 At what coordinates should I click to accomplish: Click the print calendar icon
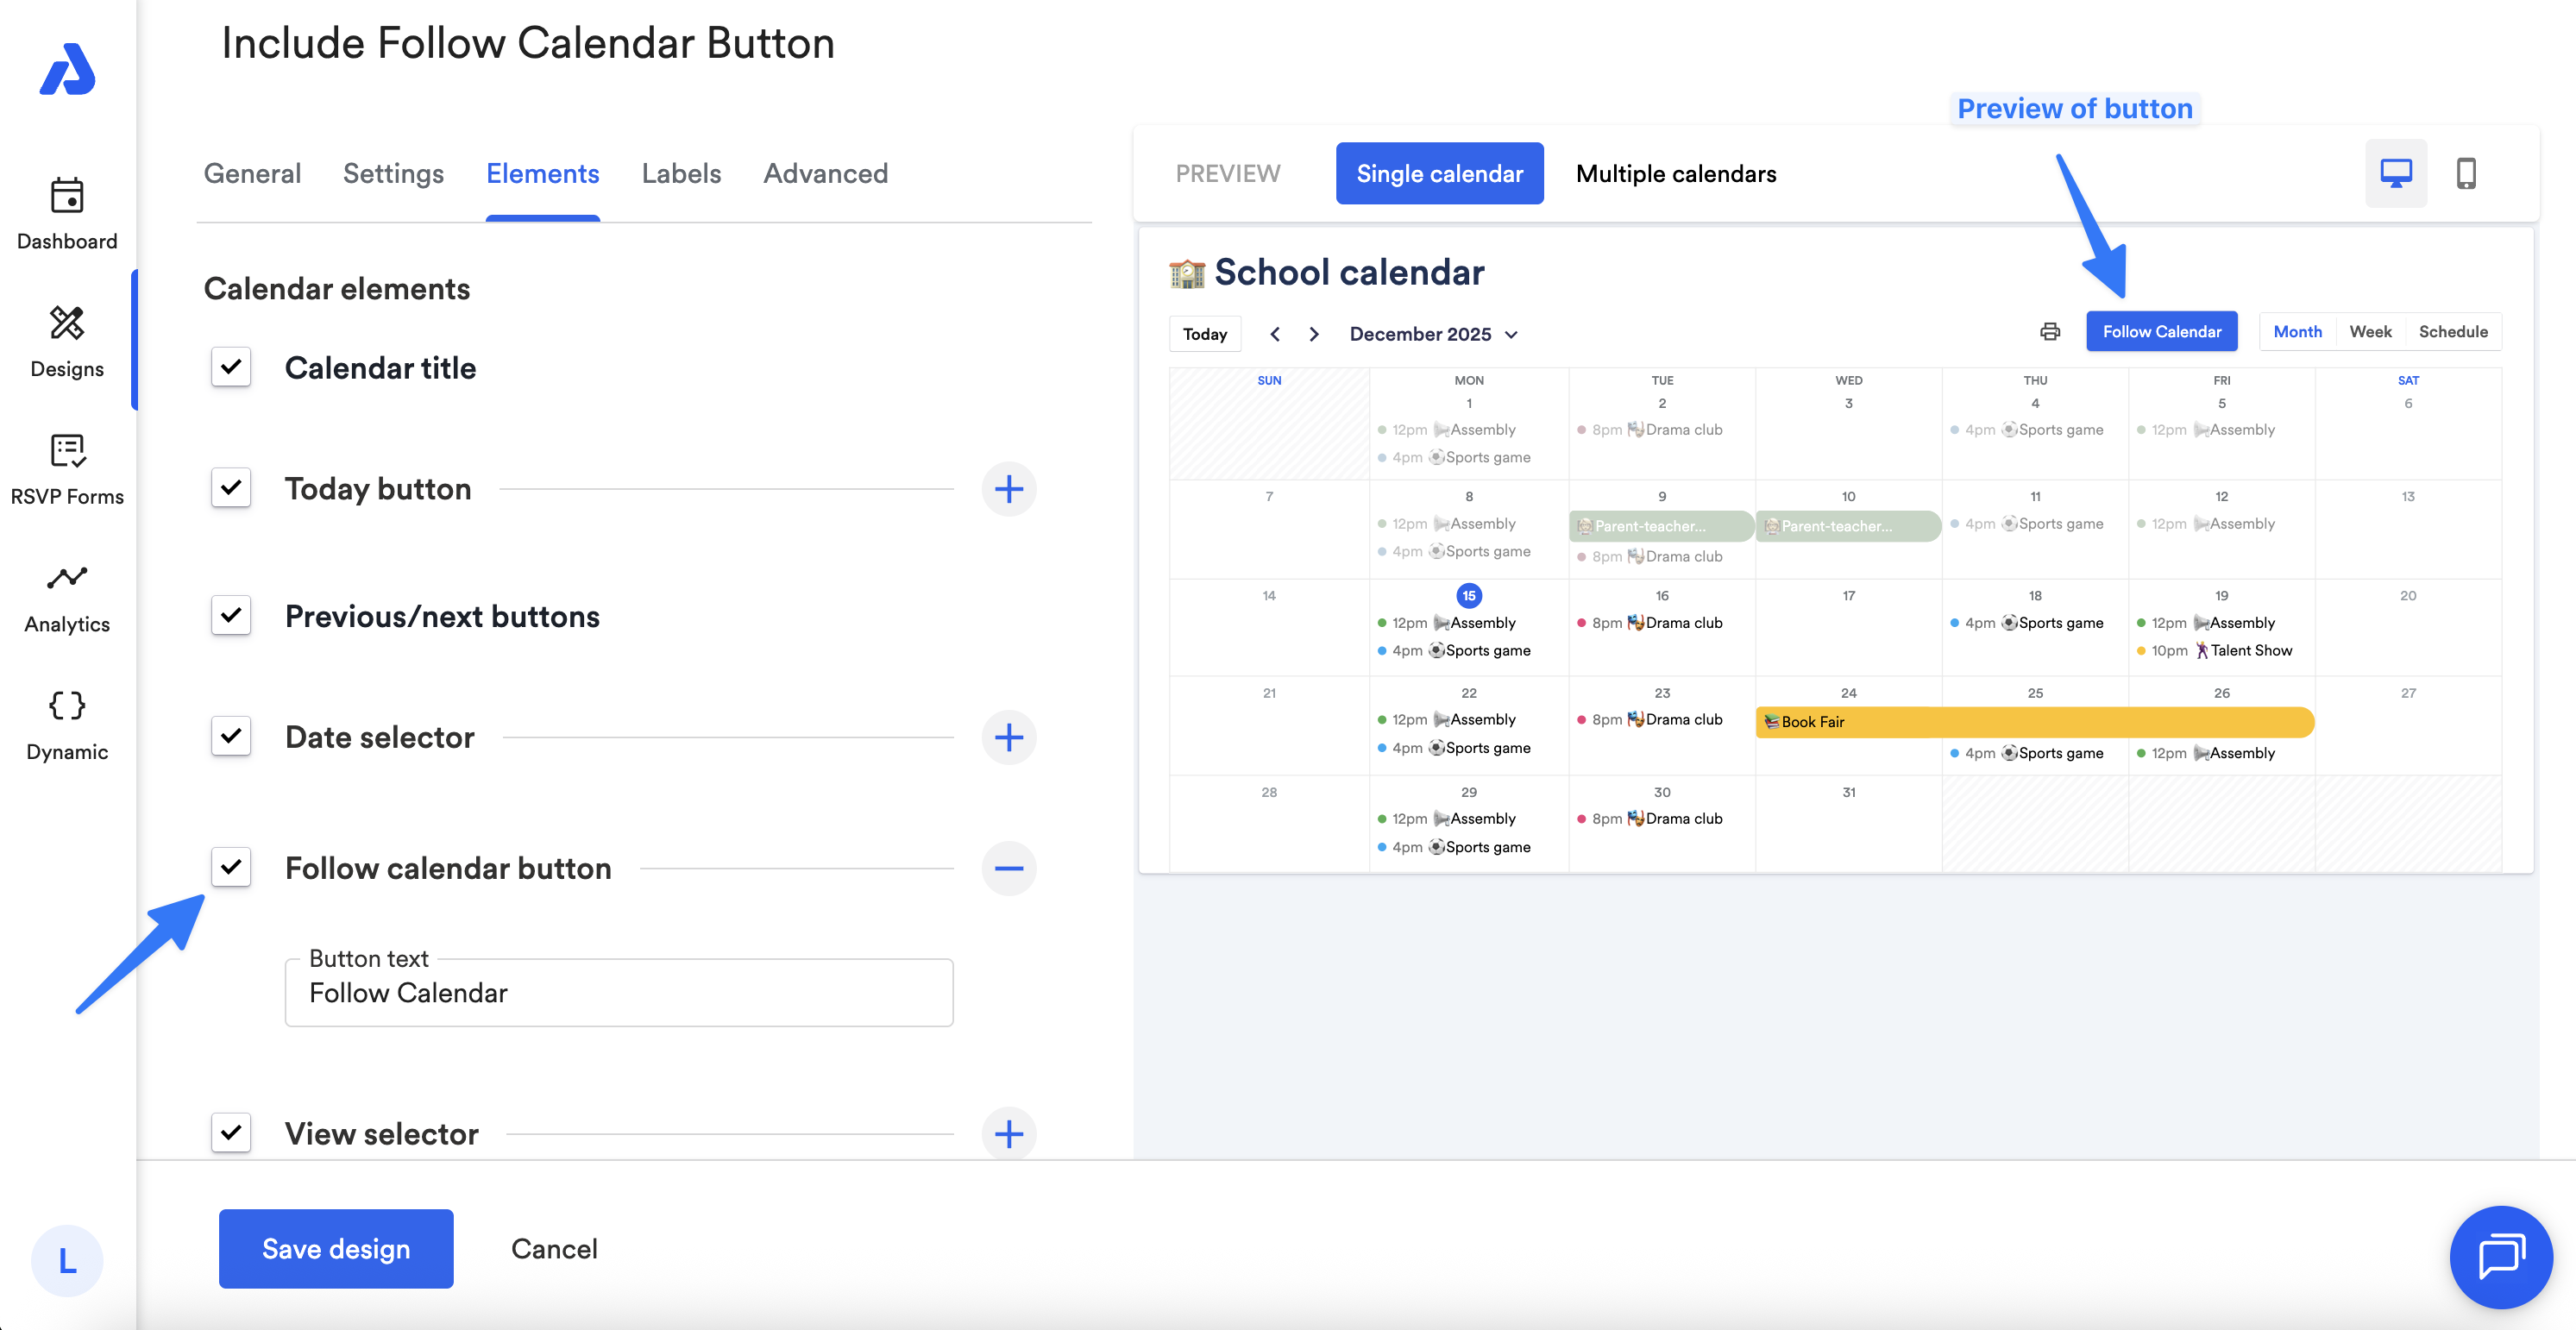2050,332
